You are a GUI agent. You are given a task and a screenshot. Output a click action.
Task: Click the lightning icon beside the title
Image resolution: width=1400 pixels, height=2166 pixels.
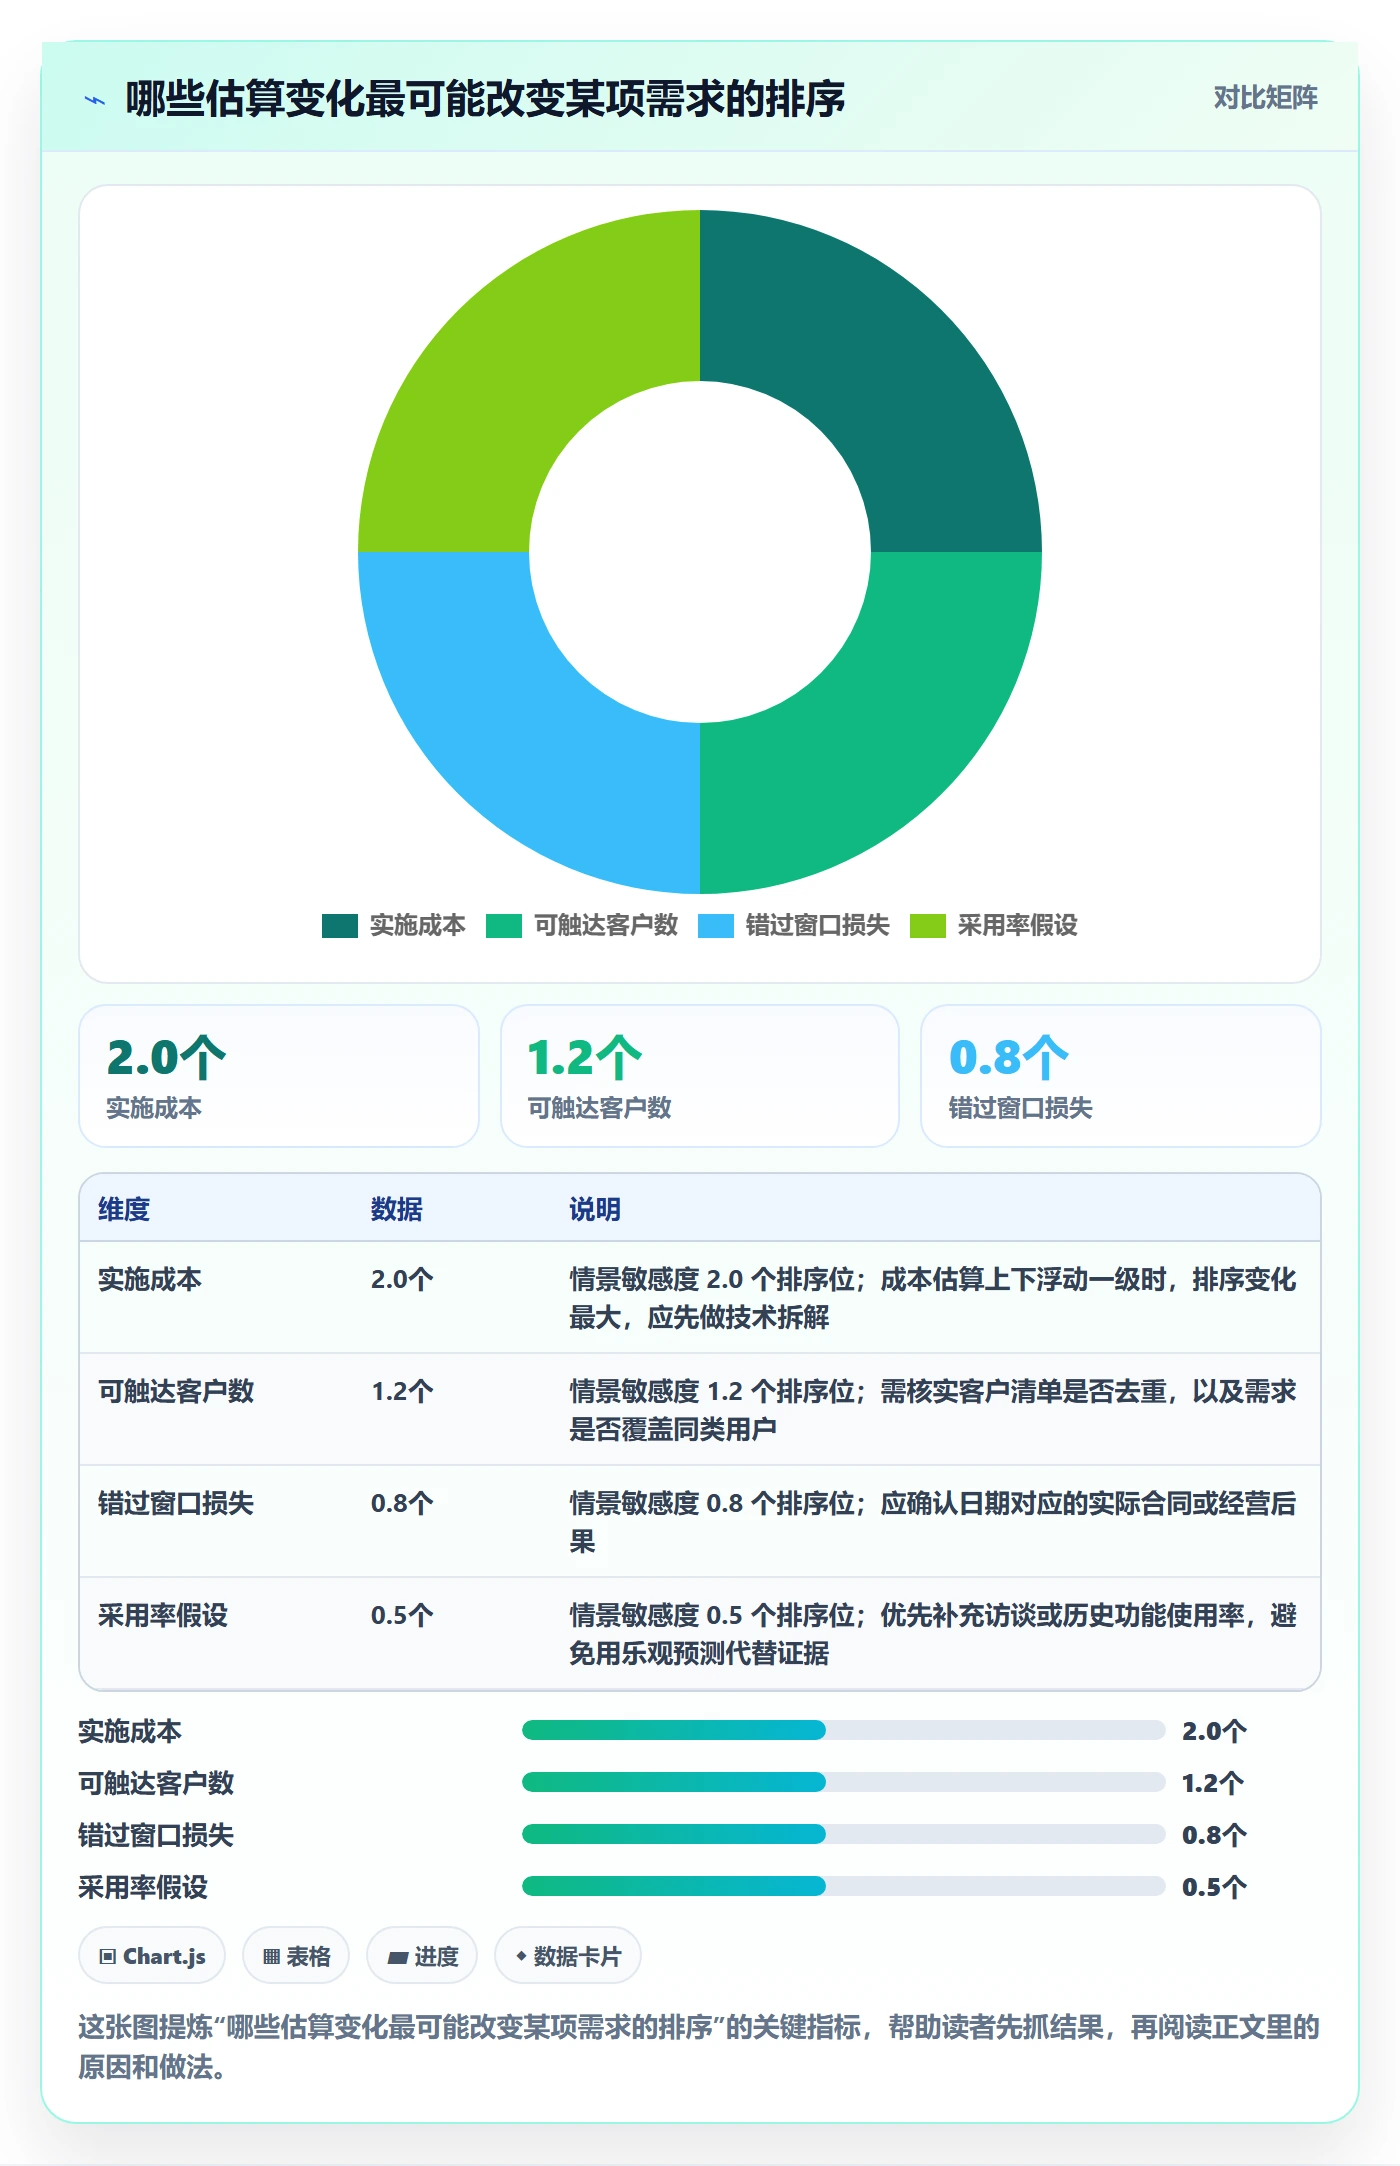point(95,100)
